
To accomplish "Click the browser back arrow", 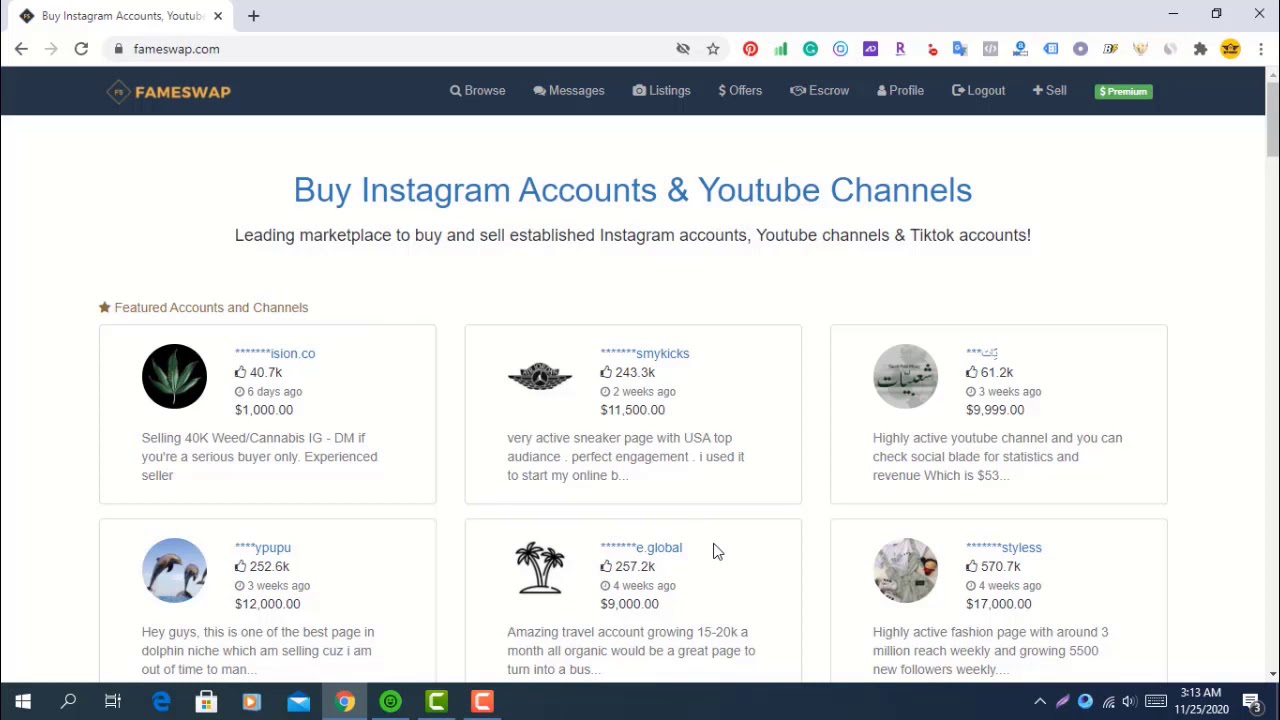I will click(21, 48).
